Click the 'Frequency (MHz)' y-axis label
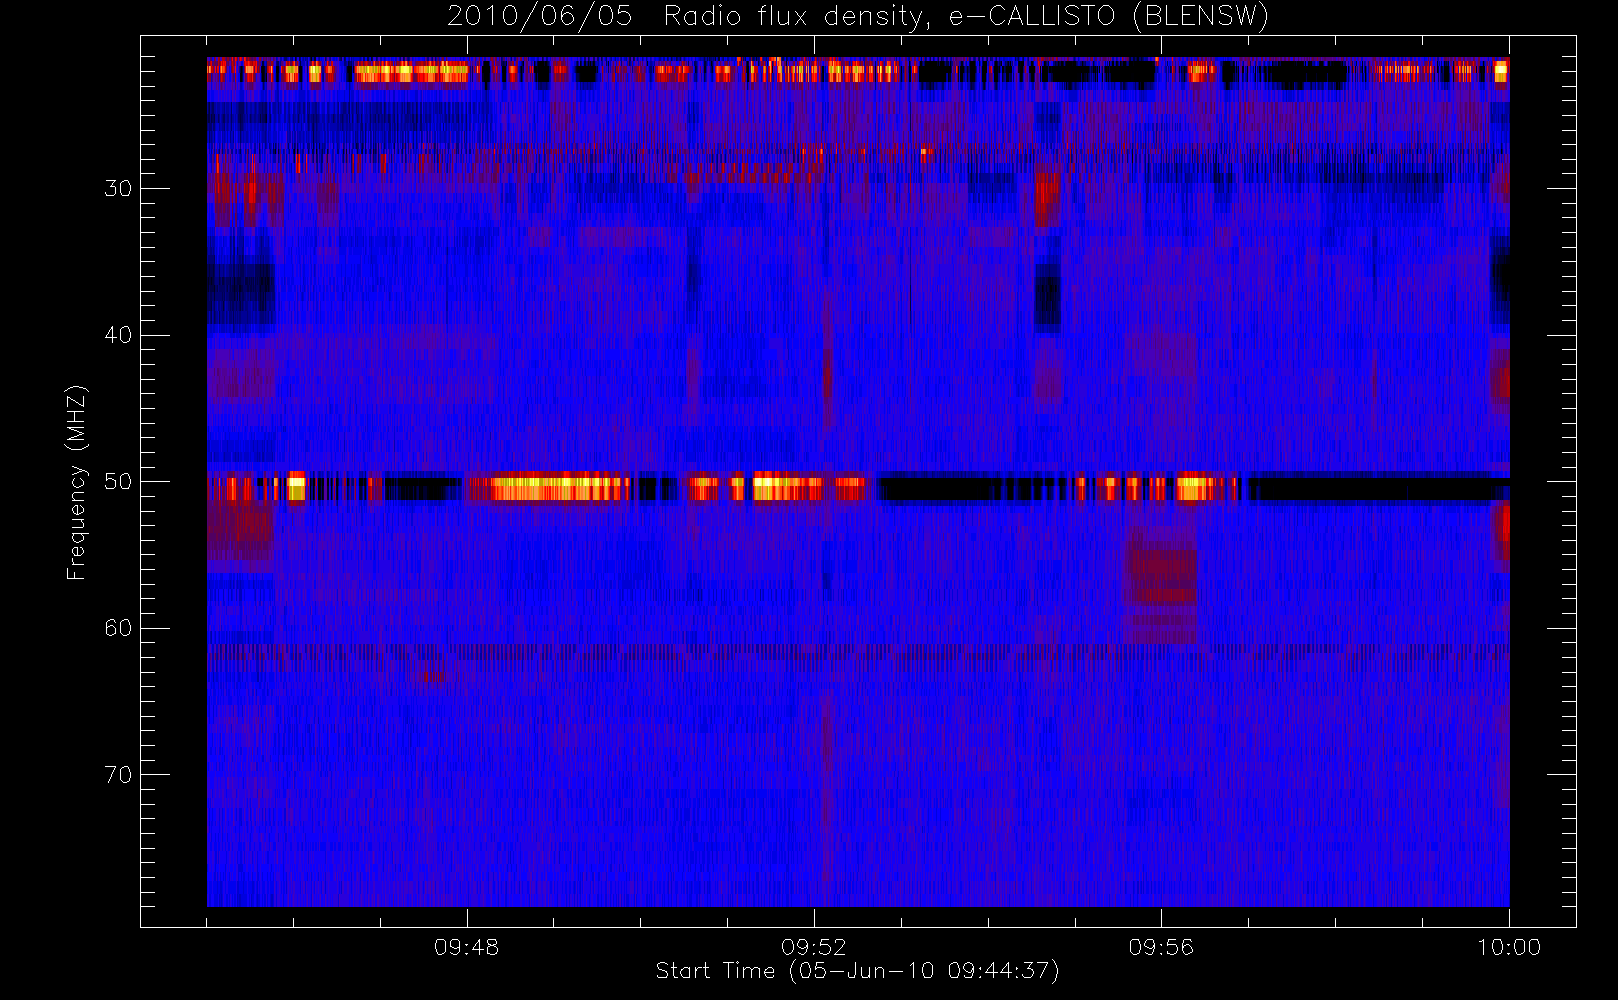 tap(77, 482)
